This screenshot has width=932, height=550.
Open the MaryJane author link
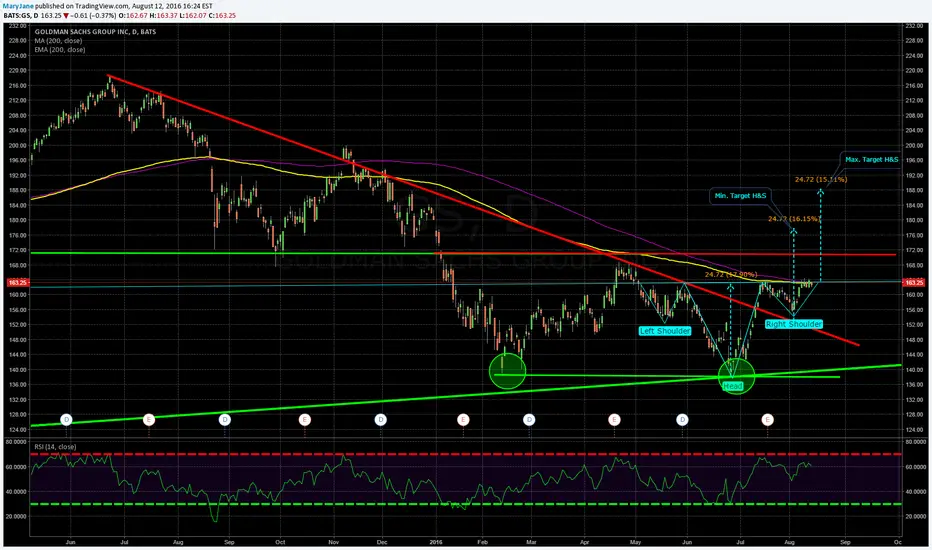click(x=17, y=6)
